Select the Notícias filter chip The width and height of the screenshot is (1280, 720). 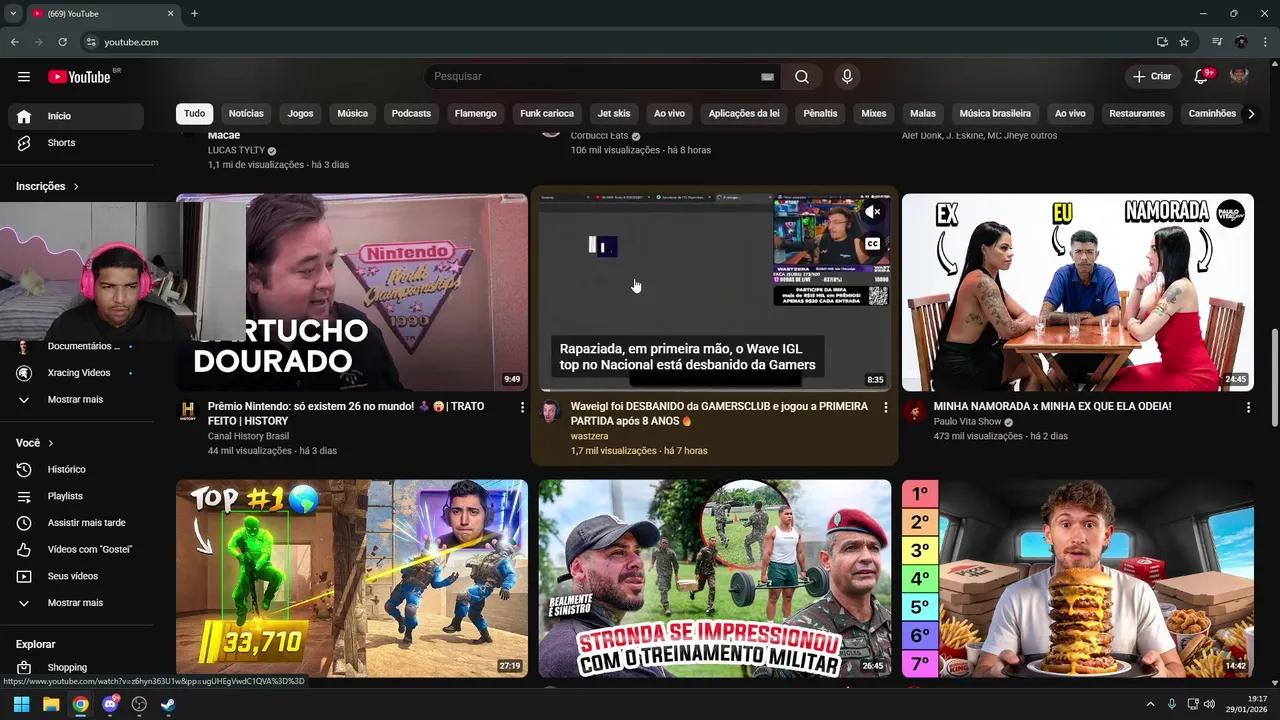click(246, 114)
